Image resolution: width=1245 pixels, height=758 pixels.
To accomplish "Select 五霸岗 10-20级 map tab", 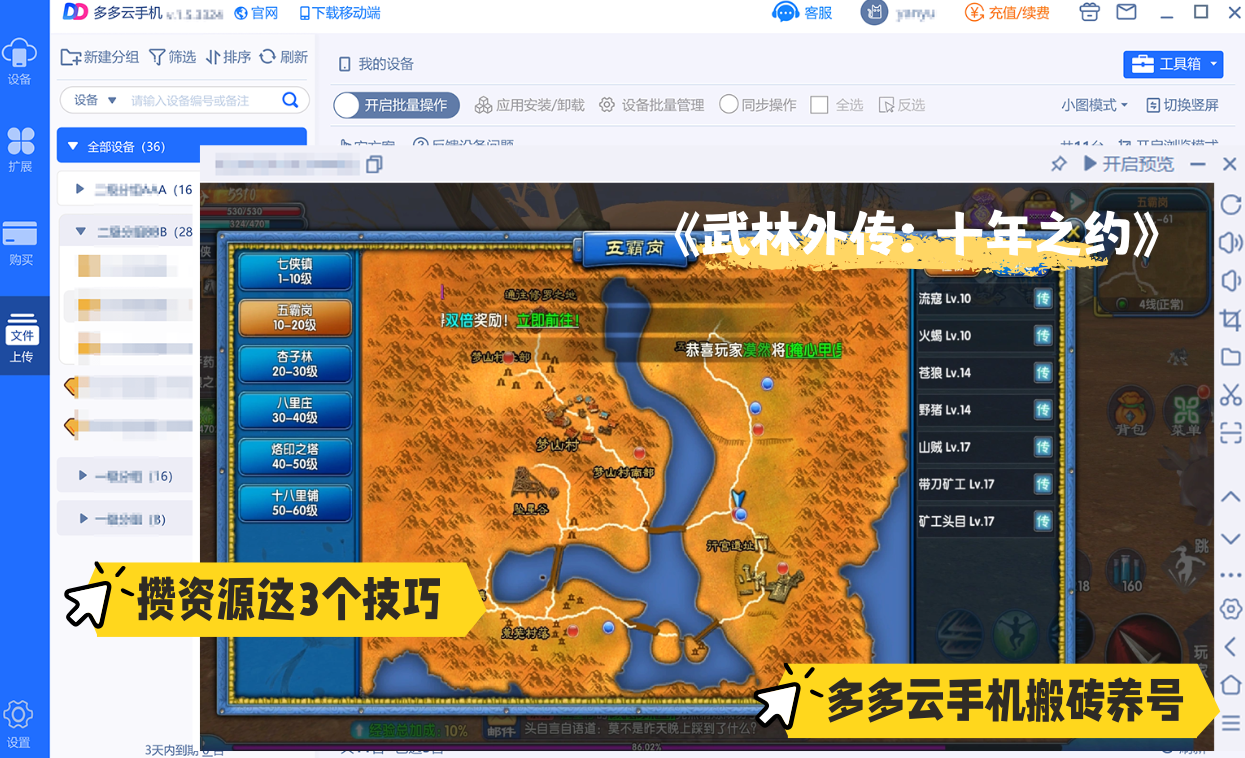I will coord(296,318).
